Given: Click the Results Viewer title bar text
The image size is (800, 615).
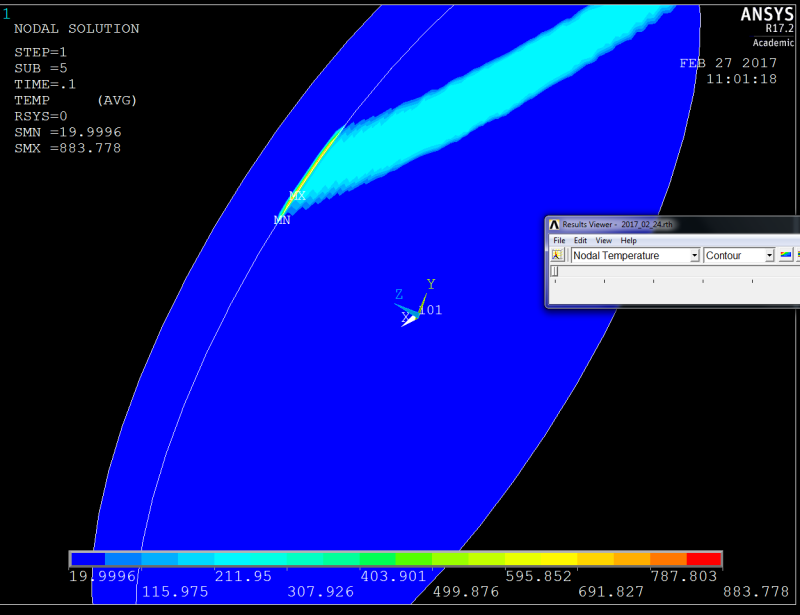Looking at the screenshot, I should [617, 225].
